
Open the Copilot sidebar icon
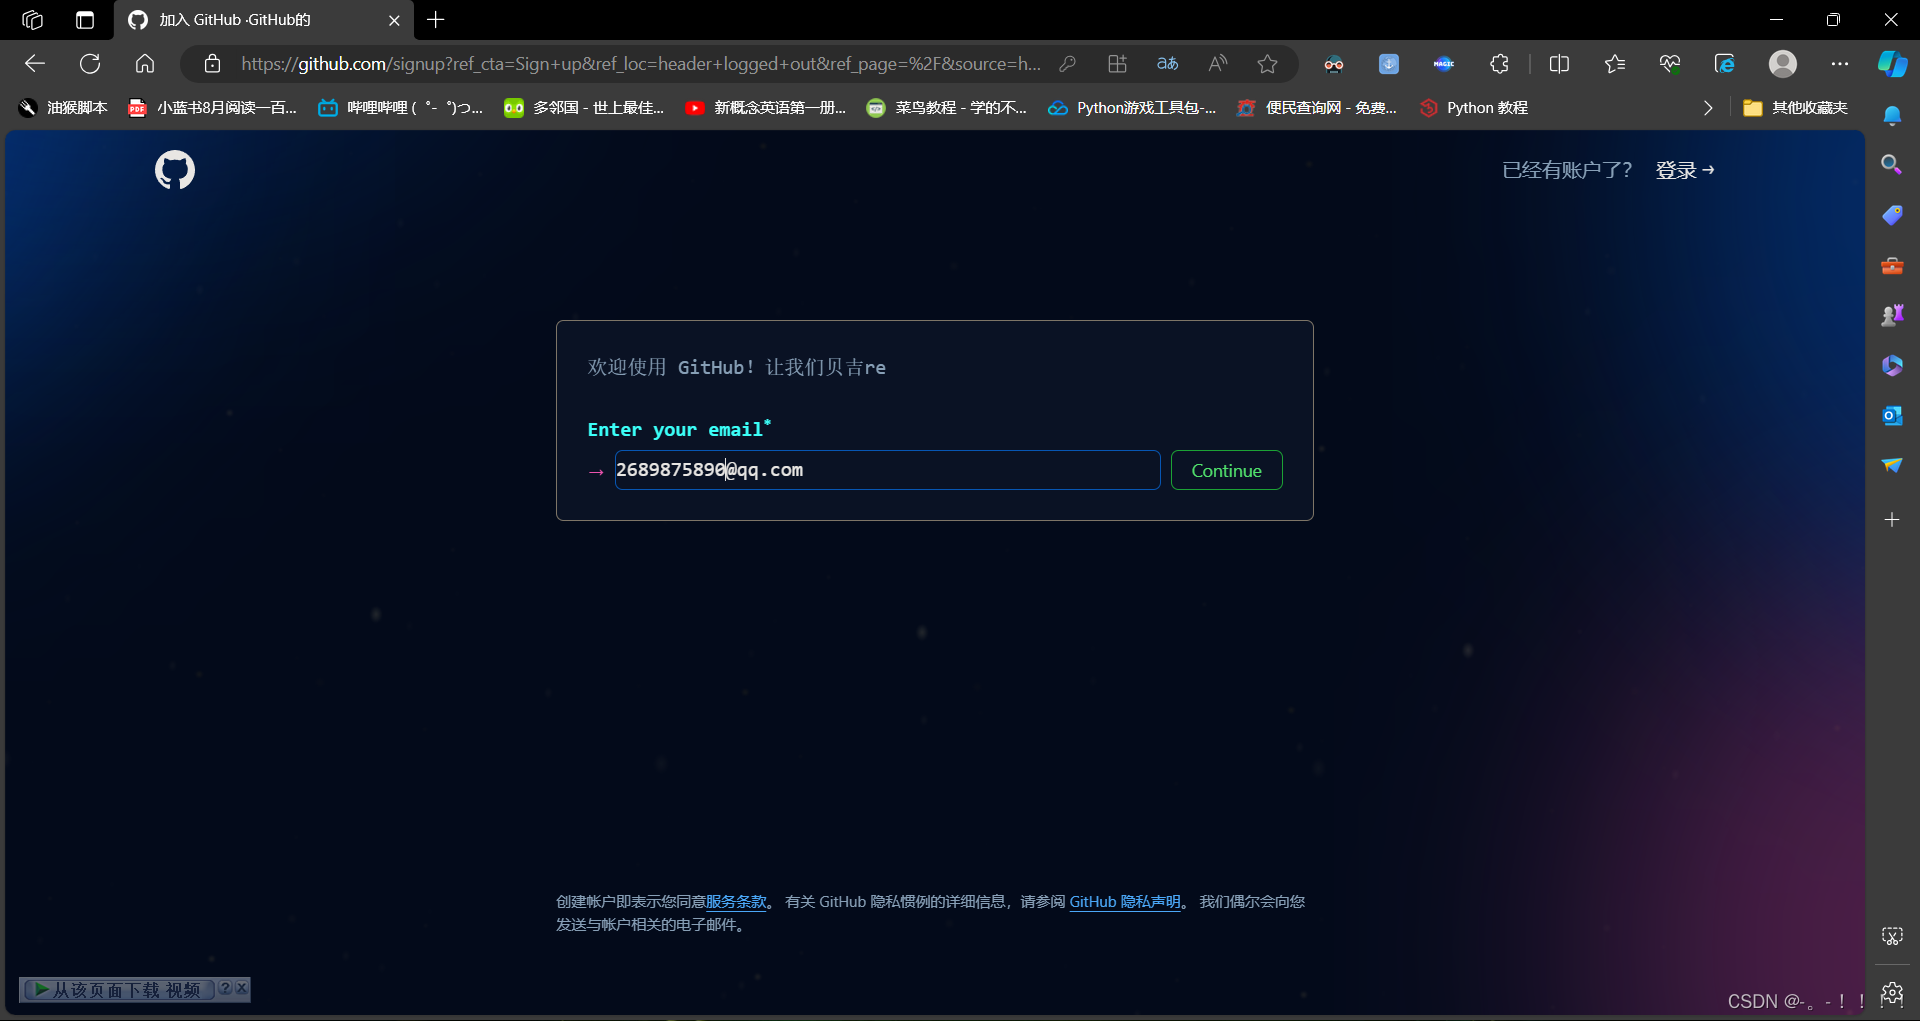1892,64
